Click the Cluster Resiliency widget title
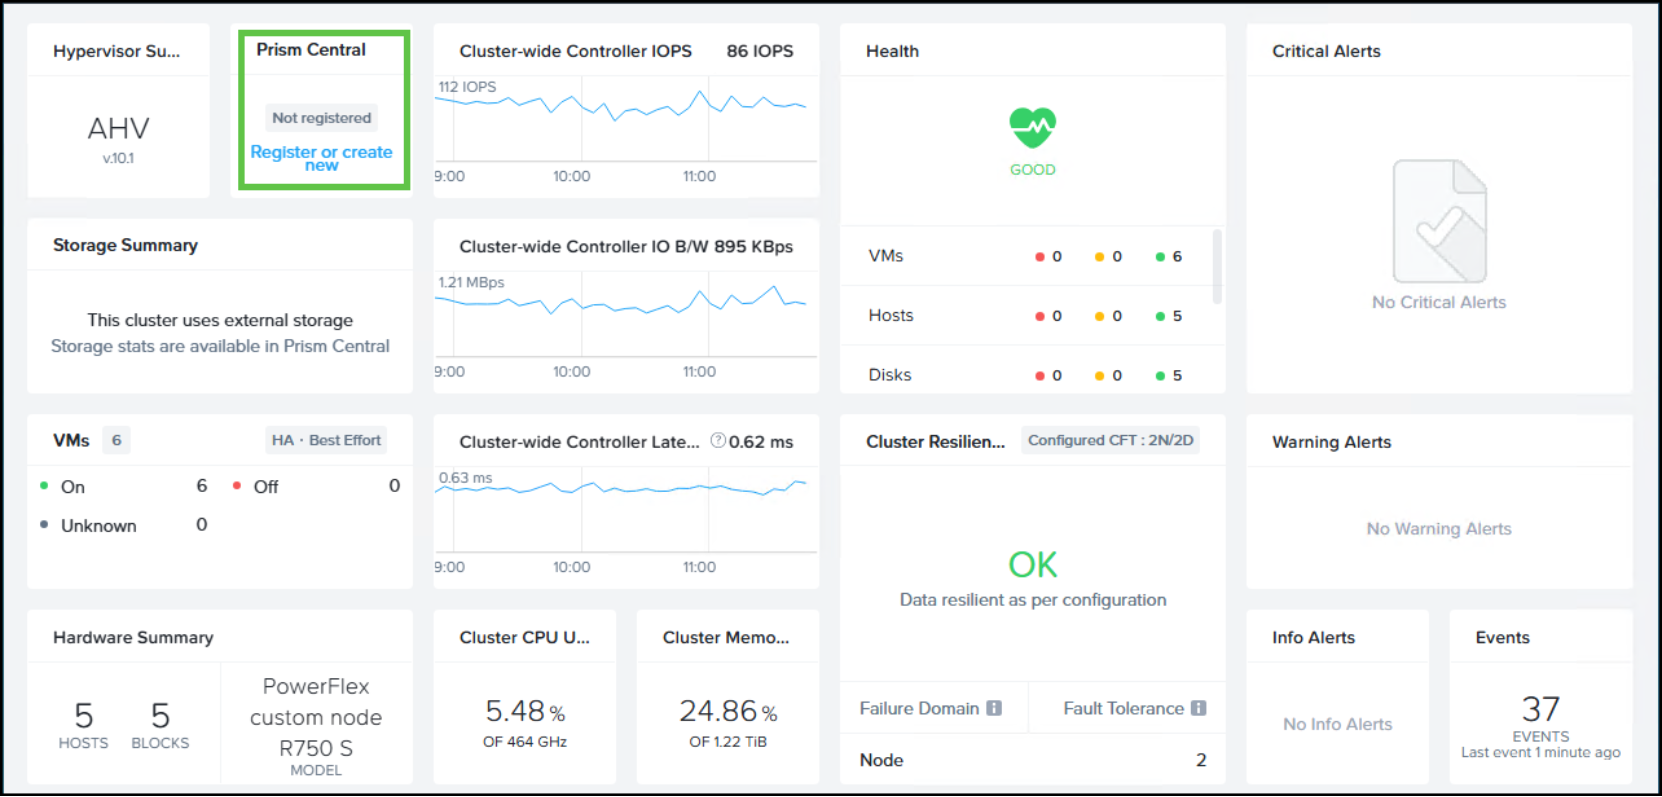Viewport: 1662px width, 797px height. point(935,442)
